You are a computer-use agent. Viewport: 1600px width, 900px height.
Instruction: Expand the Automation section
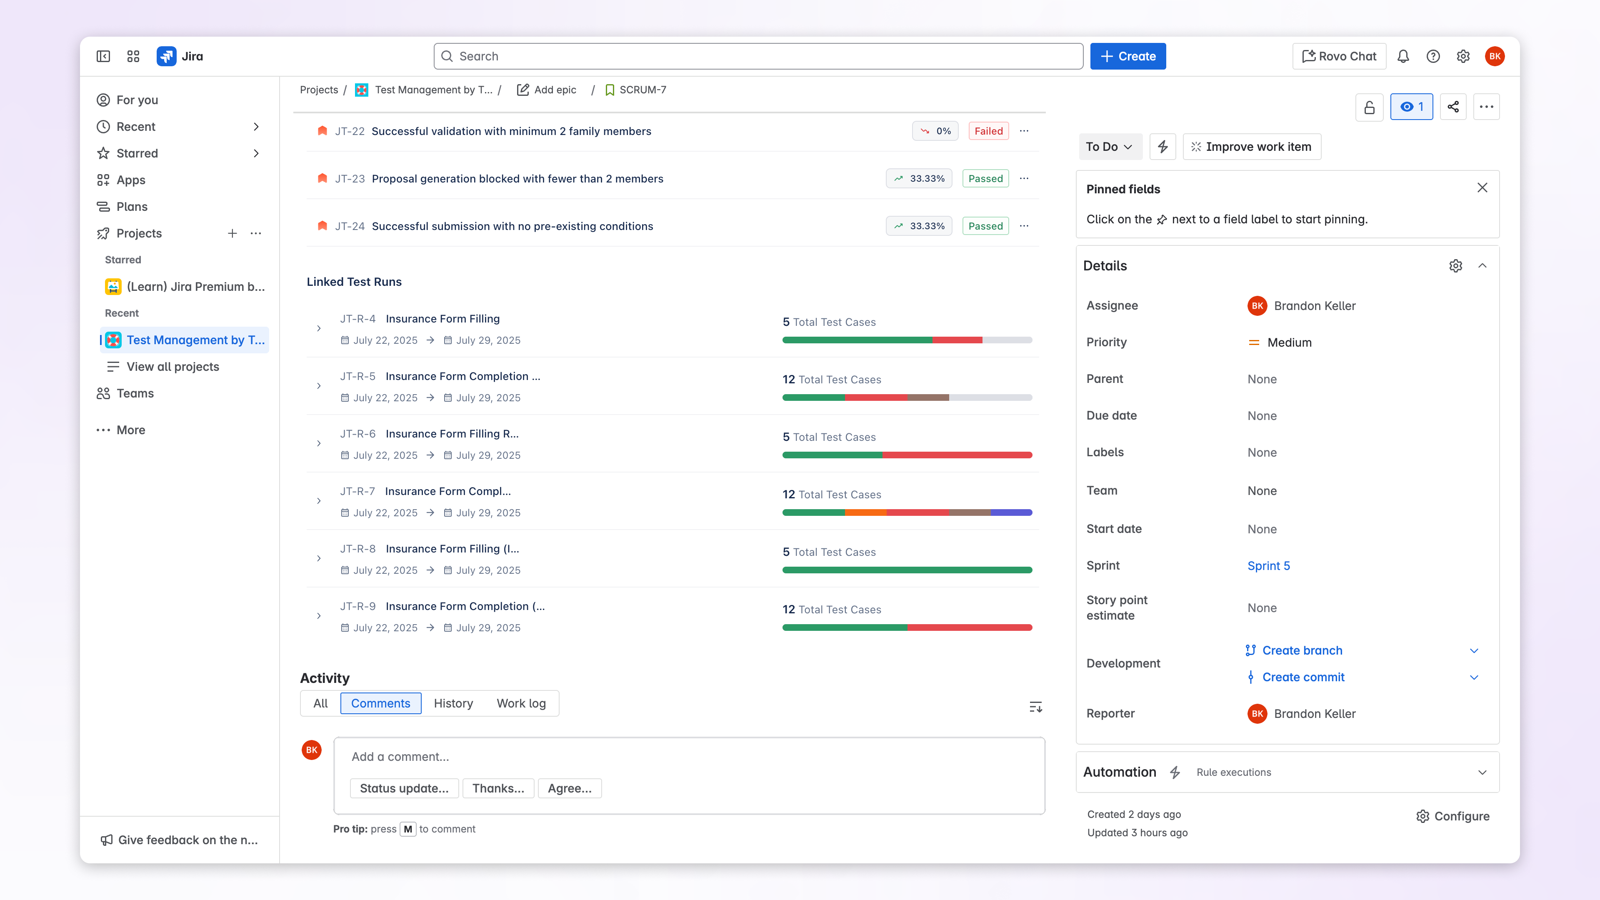click(1482, 772)
